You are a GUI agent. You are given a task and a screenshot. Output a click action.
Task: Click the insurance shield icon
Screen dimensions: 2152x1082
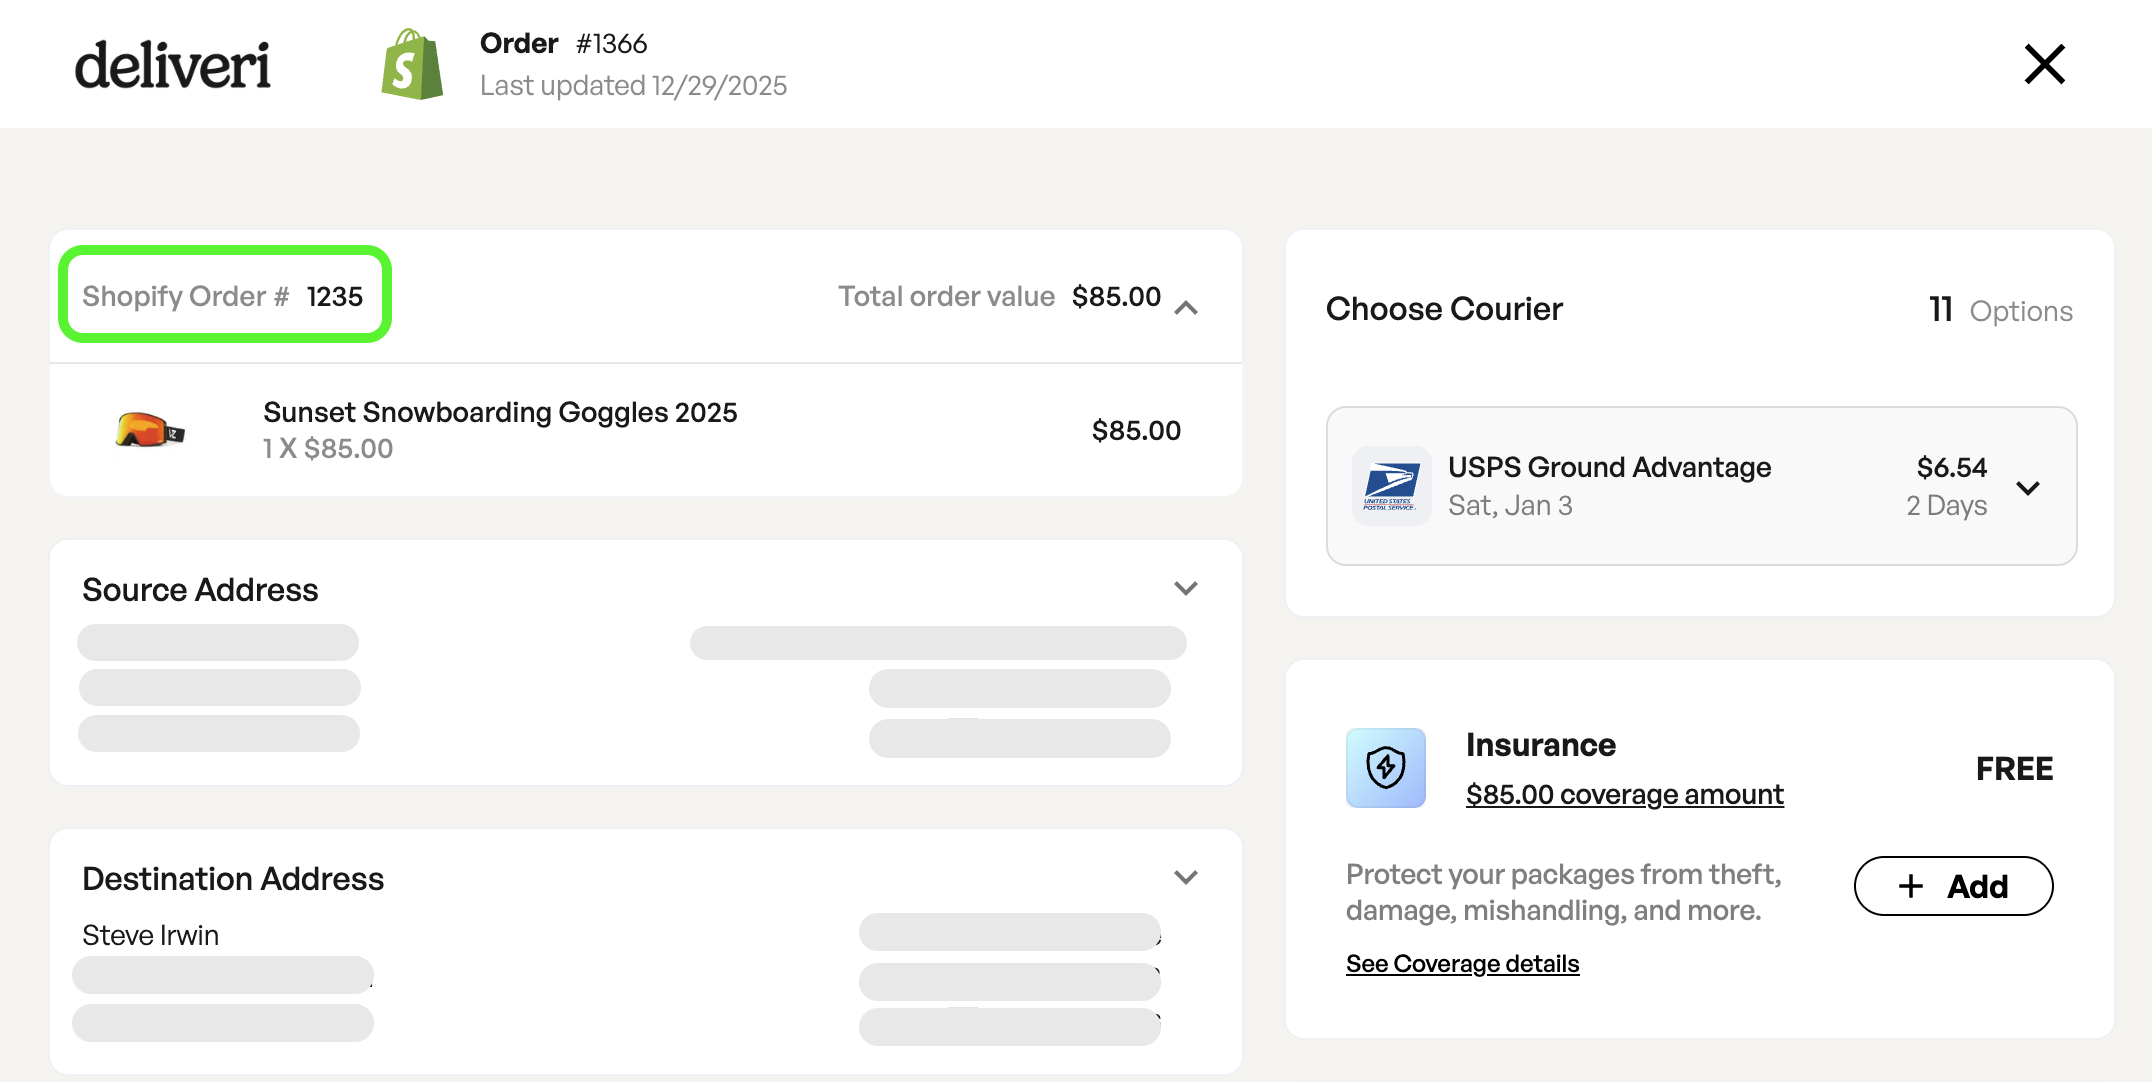pyautogui.click(x=1386, y=768)
